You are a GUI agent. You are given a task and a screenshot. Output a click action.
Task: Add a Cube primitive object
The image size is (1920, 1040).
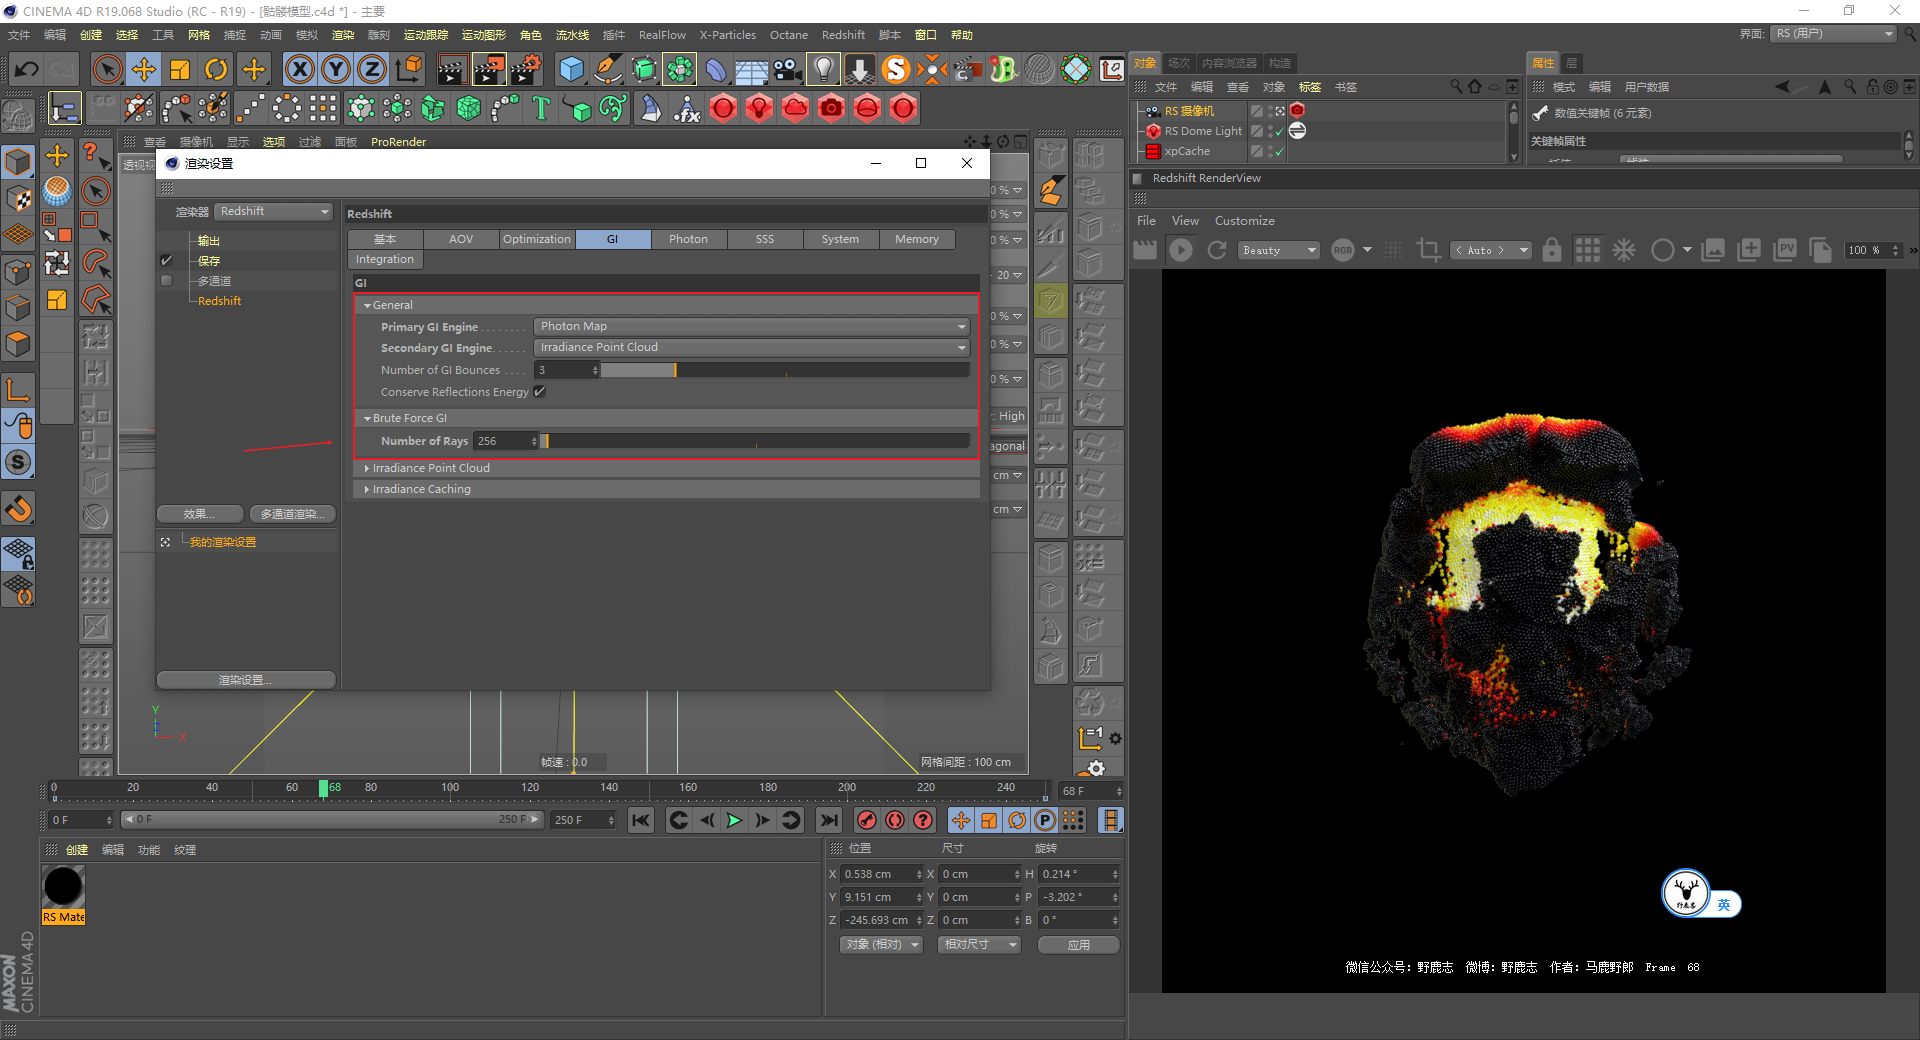[x=571, y=69]
